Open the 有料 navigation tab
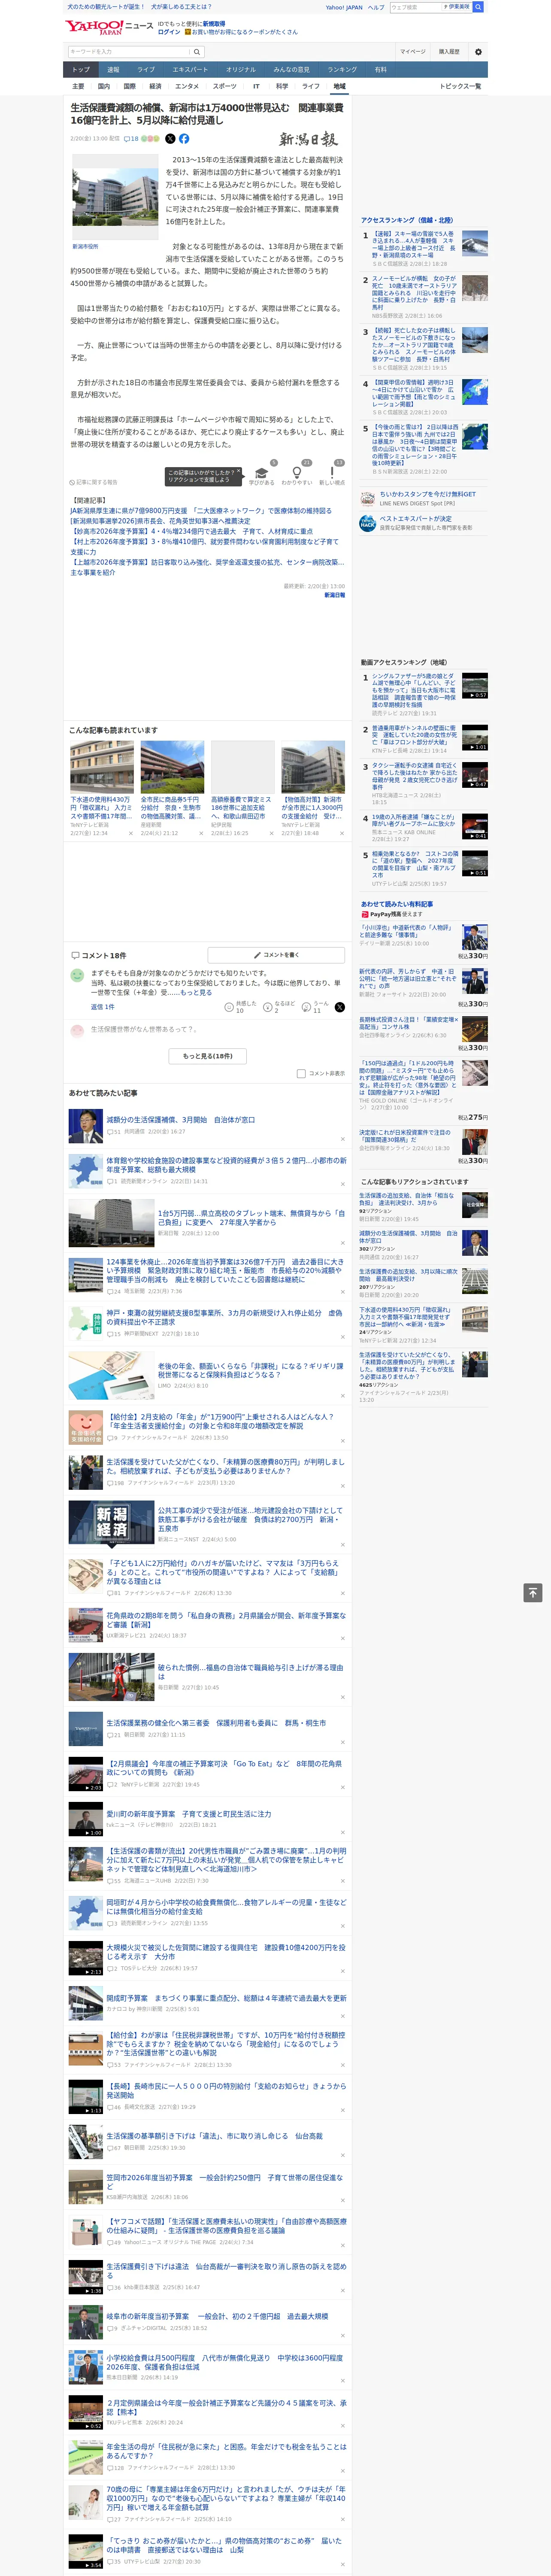The width and height of the screenshot is (551, 2576). [x=380, y=69]
